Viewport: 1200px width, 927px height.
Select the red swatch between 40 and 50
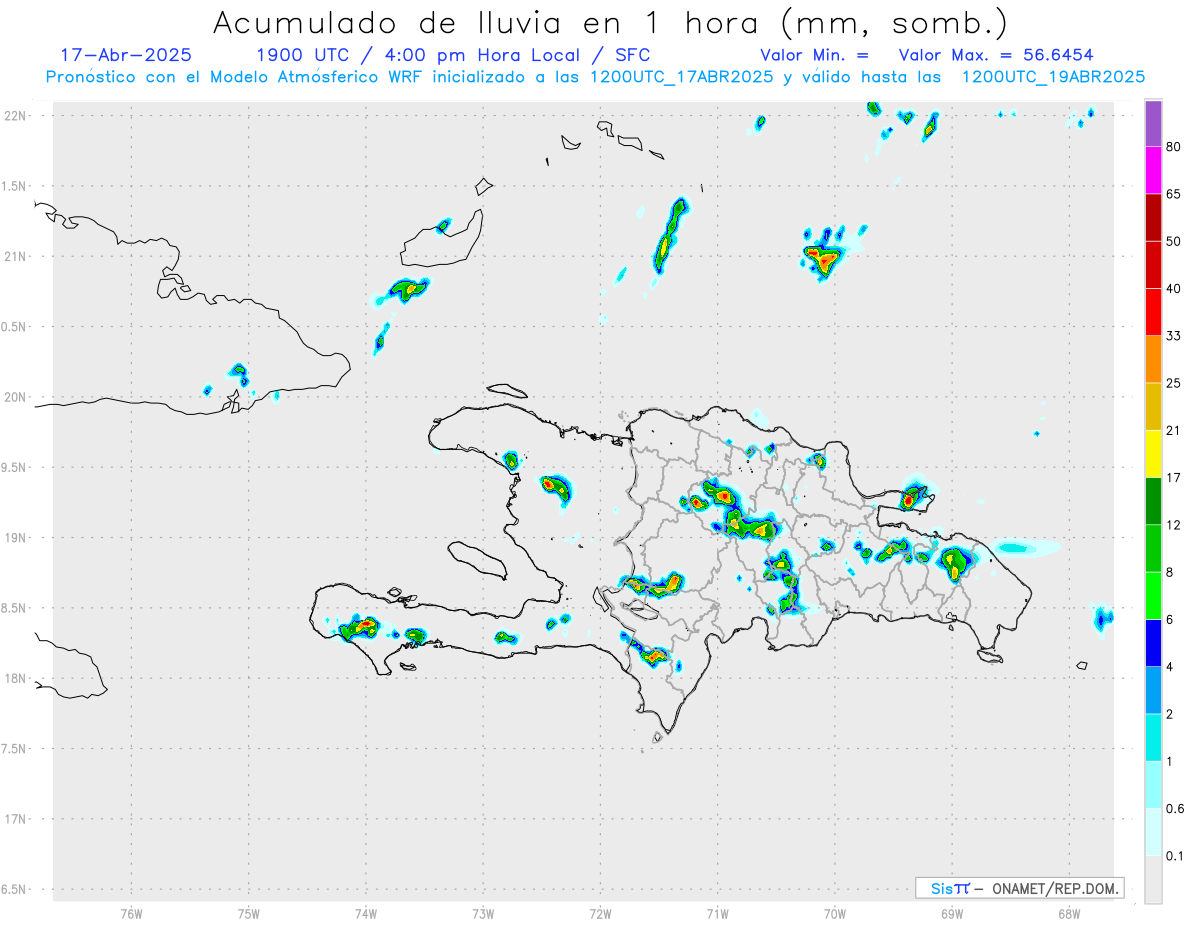click(x=1153, y=265)
